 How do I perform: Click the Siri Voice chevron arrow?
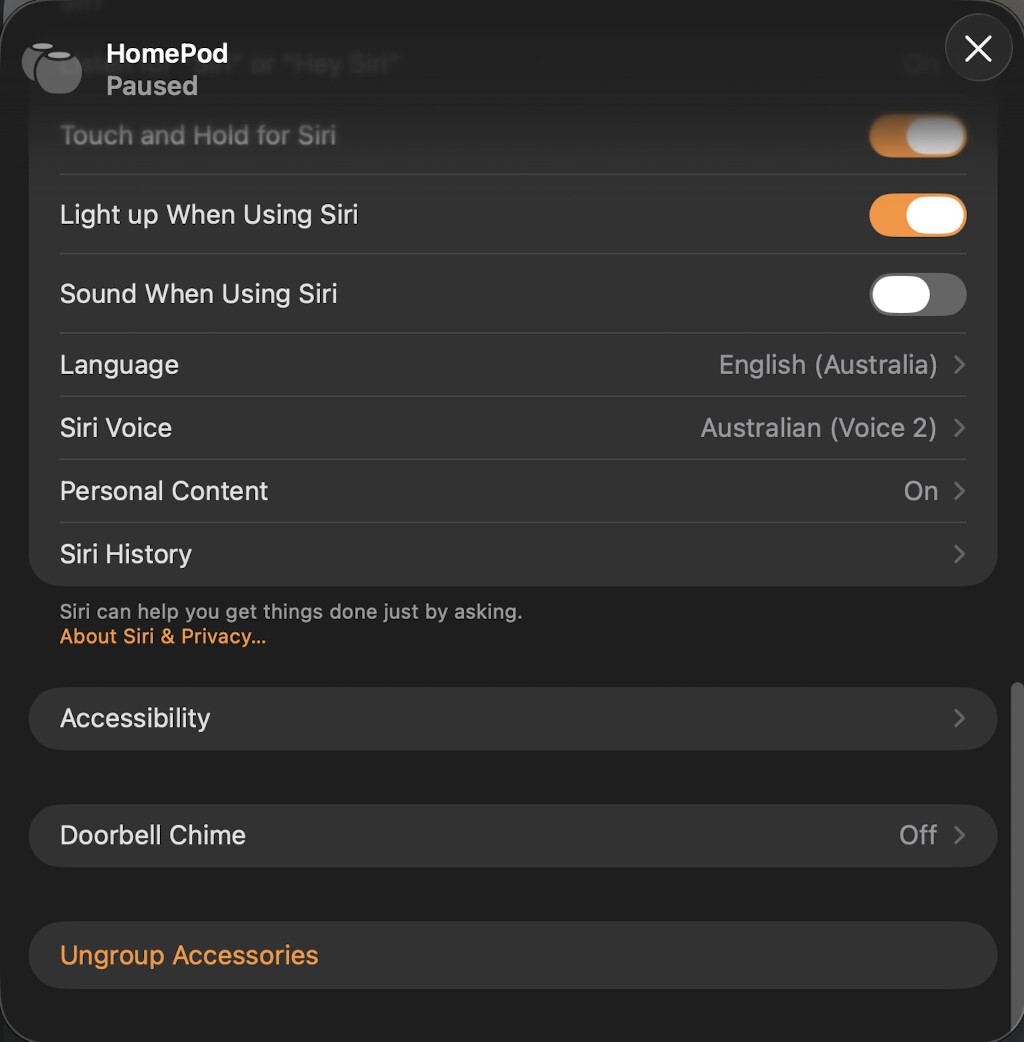click(959, 428)
